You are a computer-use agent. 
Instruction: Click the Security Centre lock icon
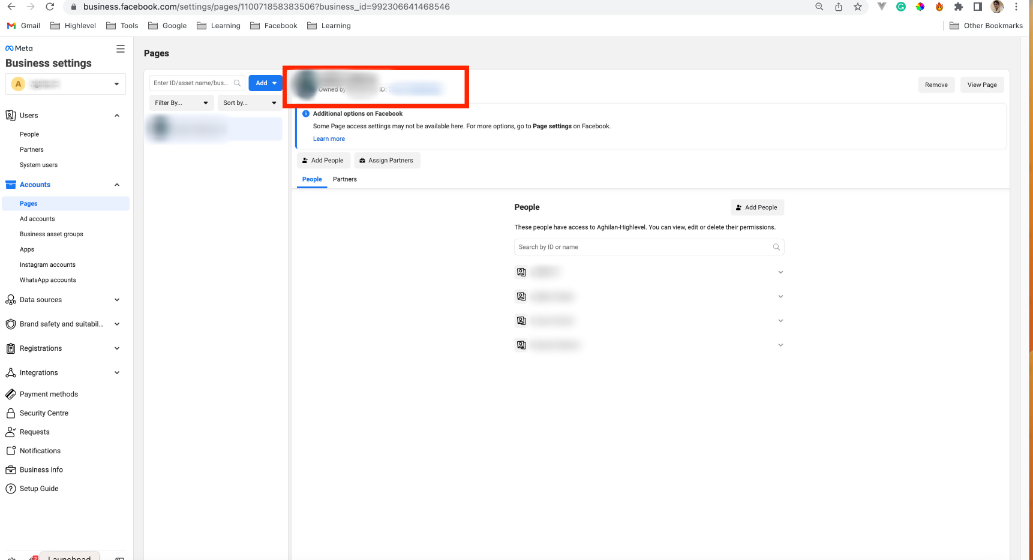(x=11, y=413)
